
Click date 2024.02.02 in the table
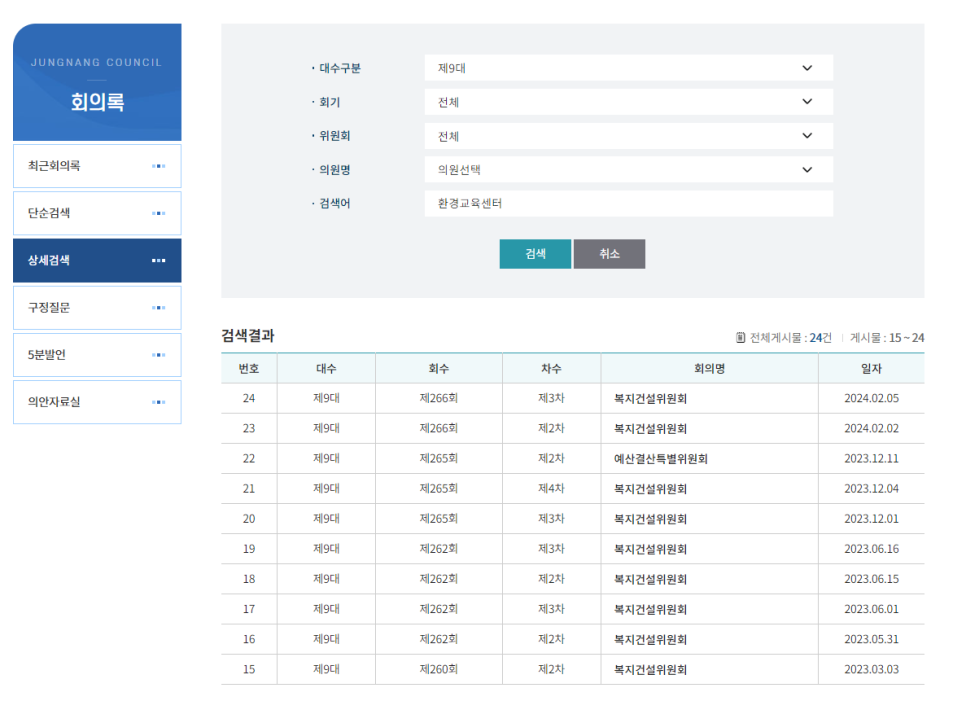871,429
